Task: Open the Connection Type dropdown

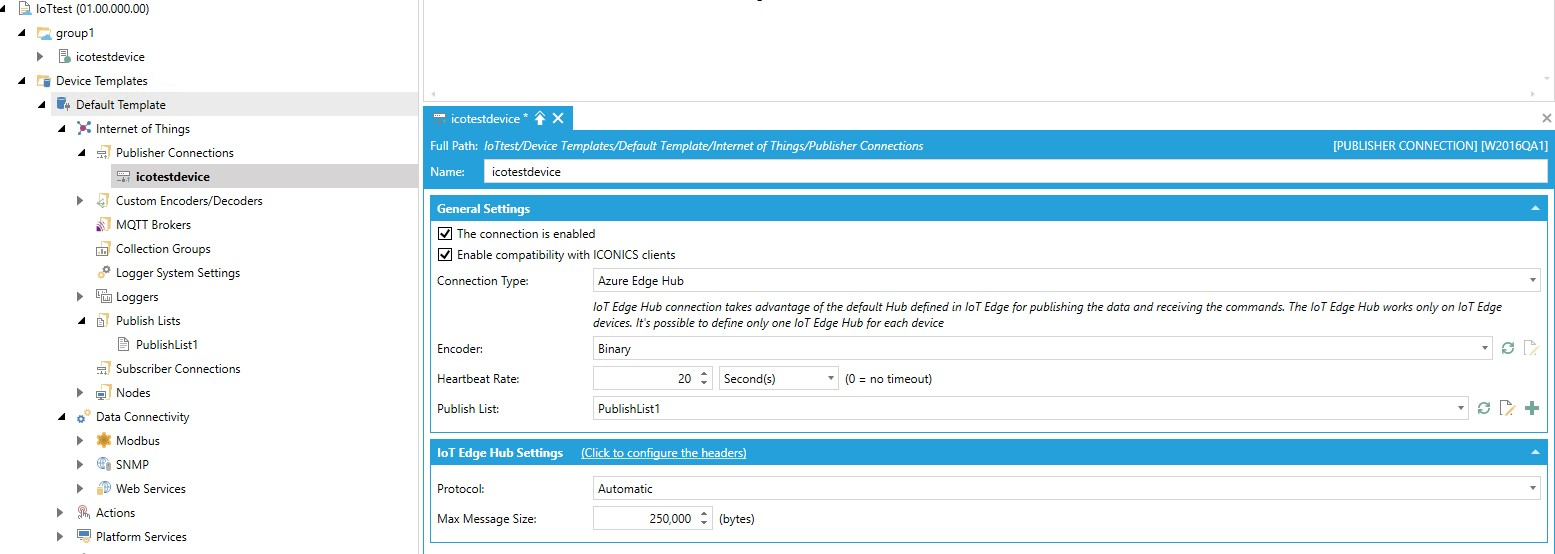Action: [x=1066, y=281]
